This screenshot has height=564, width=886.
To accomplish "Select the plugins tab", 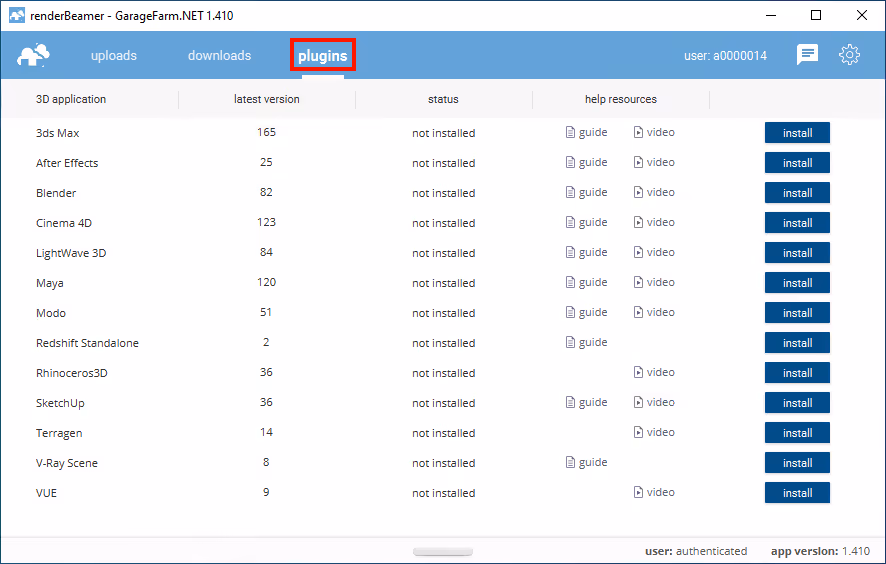I will point(323,55).
